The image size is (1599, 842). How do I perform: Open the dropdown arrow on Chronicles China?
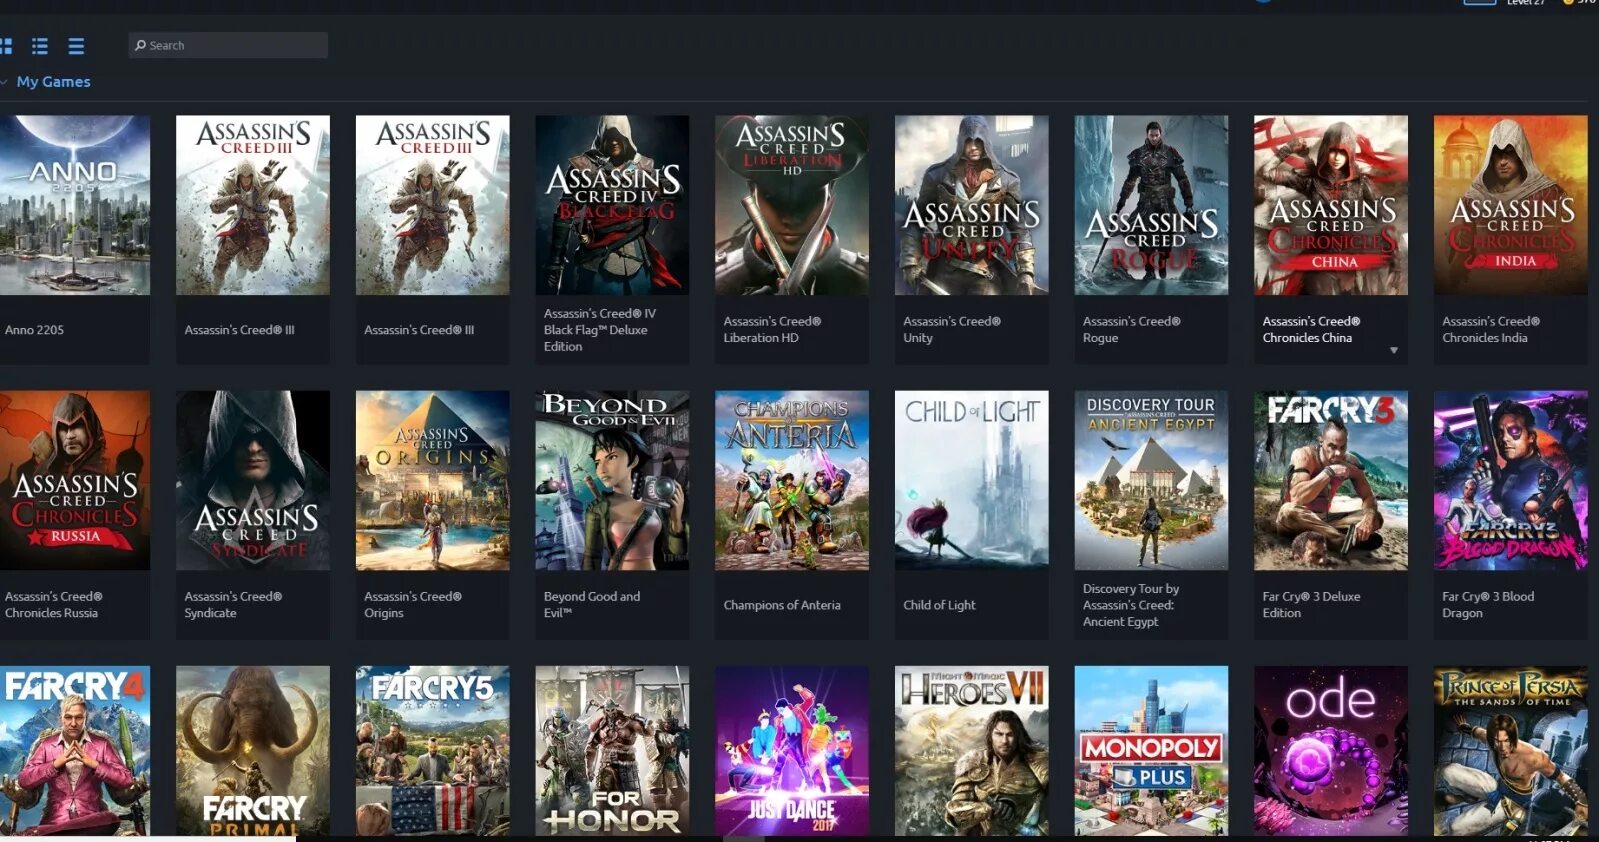click(1394, 350)
